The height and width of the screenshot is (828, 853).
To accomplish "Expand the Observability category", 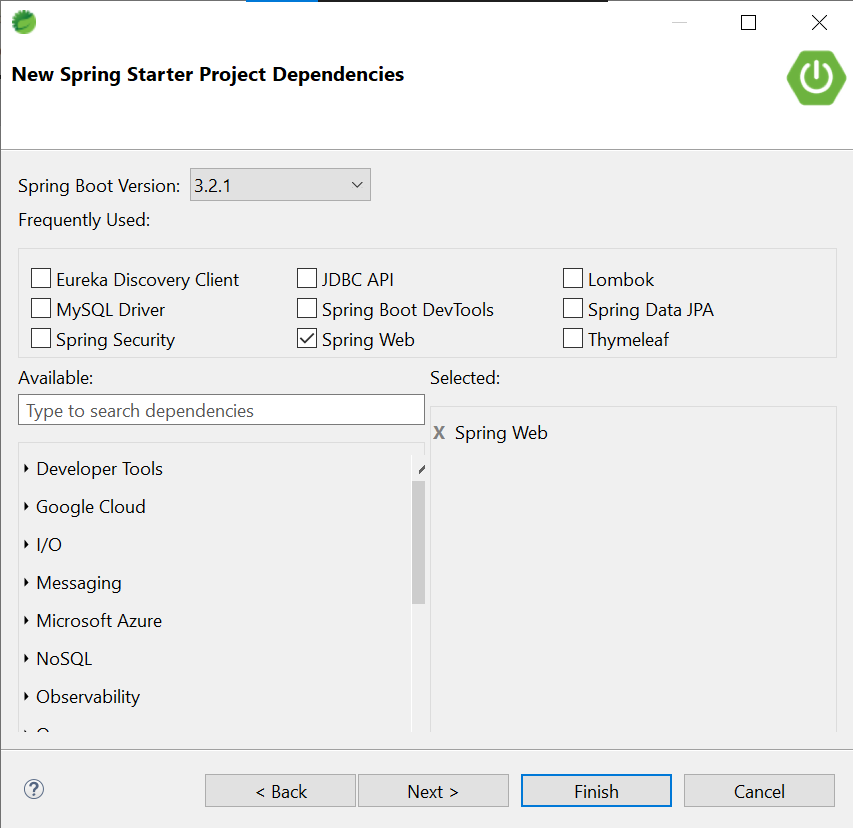I will [26, 697].
